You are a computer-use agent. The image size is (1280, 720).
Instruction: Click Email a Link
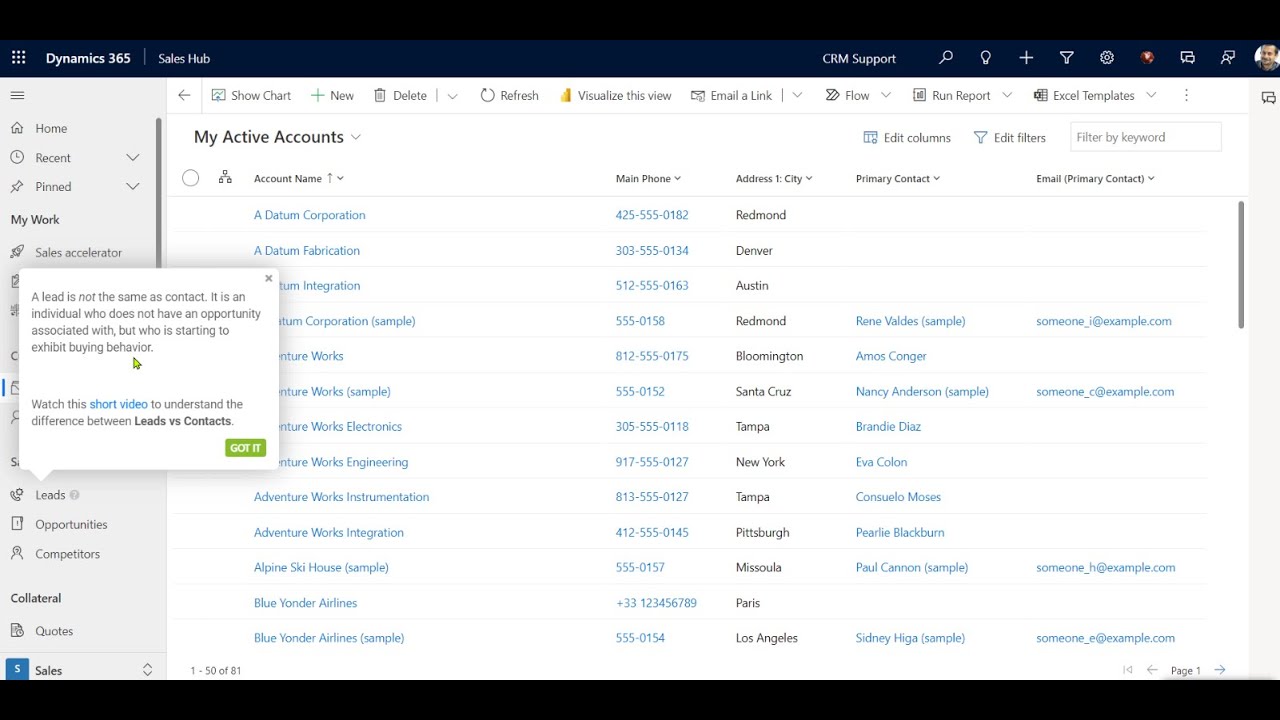click(x=730, y=95)
